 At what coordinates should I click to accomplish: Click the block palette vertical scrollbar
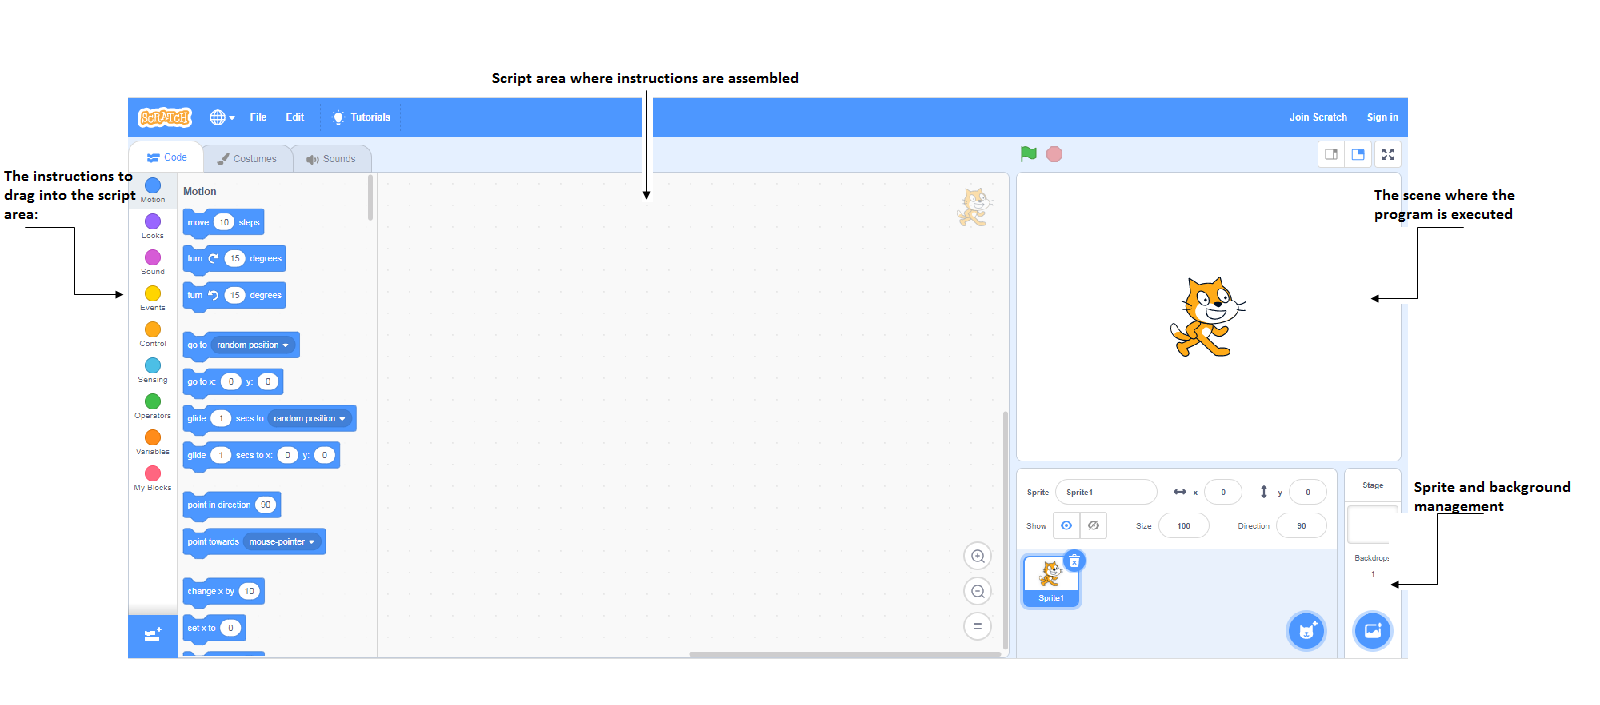point(370,198)
